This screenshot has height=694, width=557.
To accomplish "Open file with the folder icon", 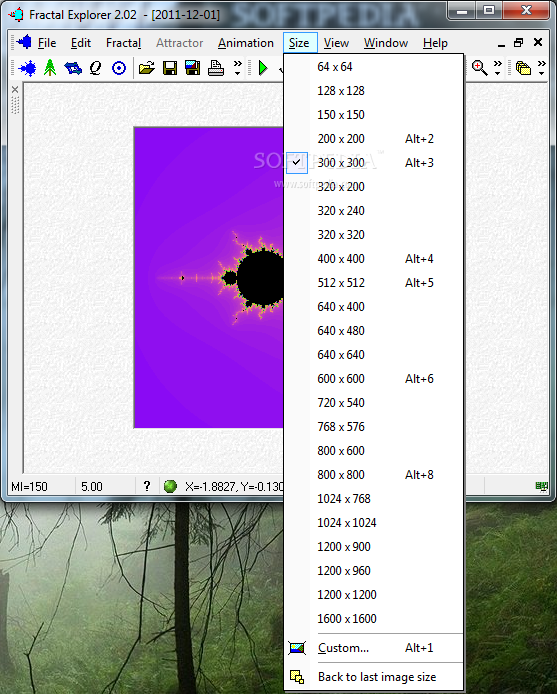I will [x=147, y=68].
